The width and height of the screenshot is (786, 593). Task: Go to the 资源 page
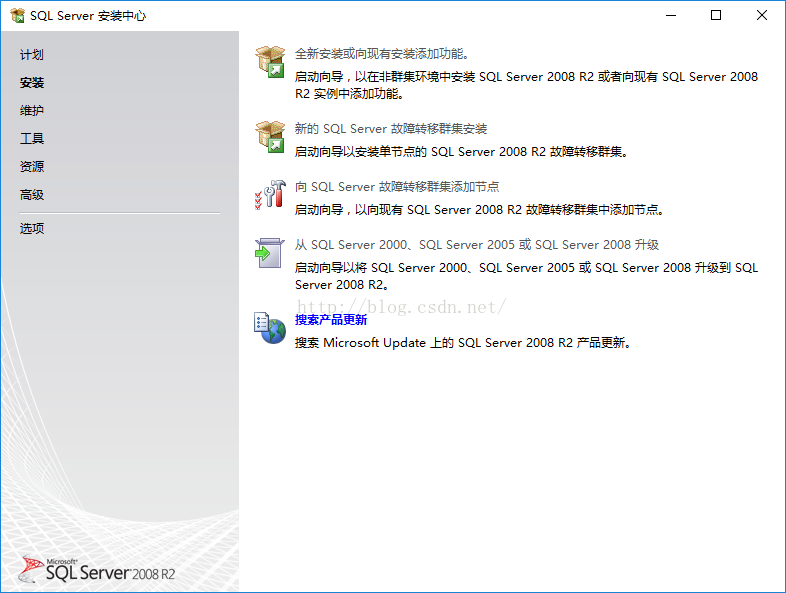(x=32, y=166)
